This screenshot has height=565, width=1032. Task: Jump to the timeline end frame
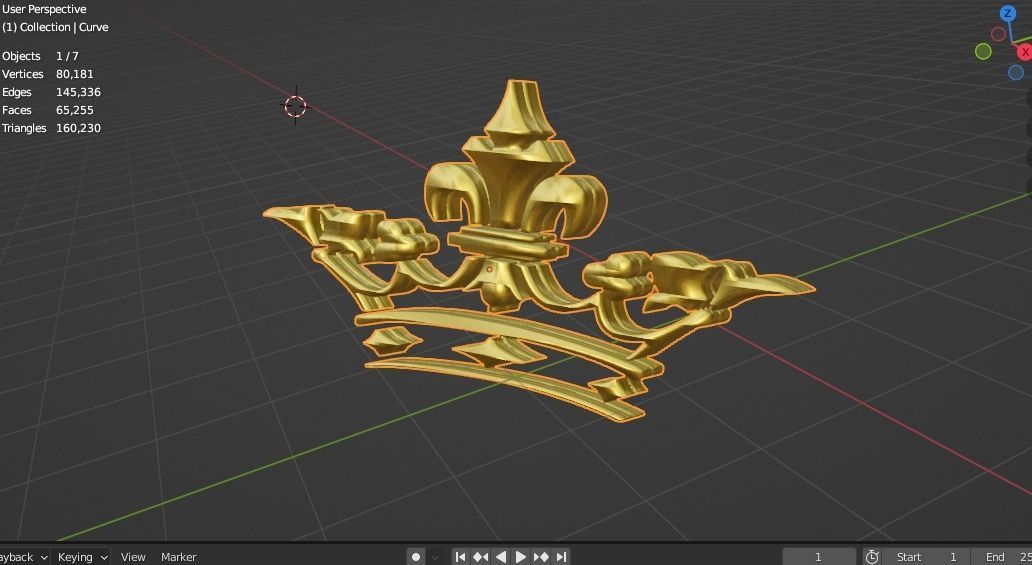561,557
